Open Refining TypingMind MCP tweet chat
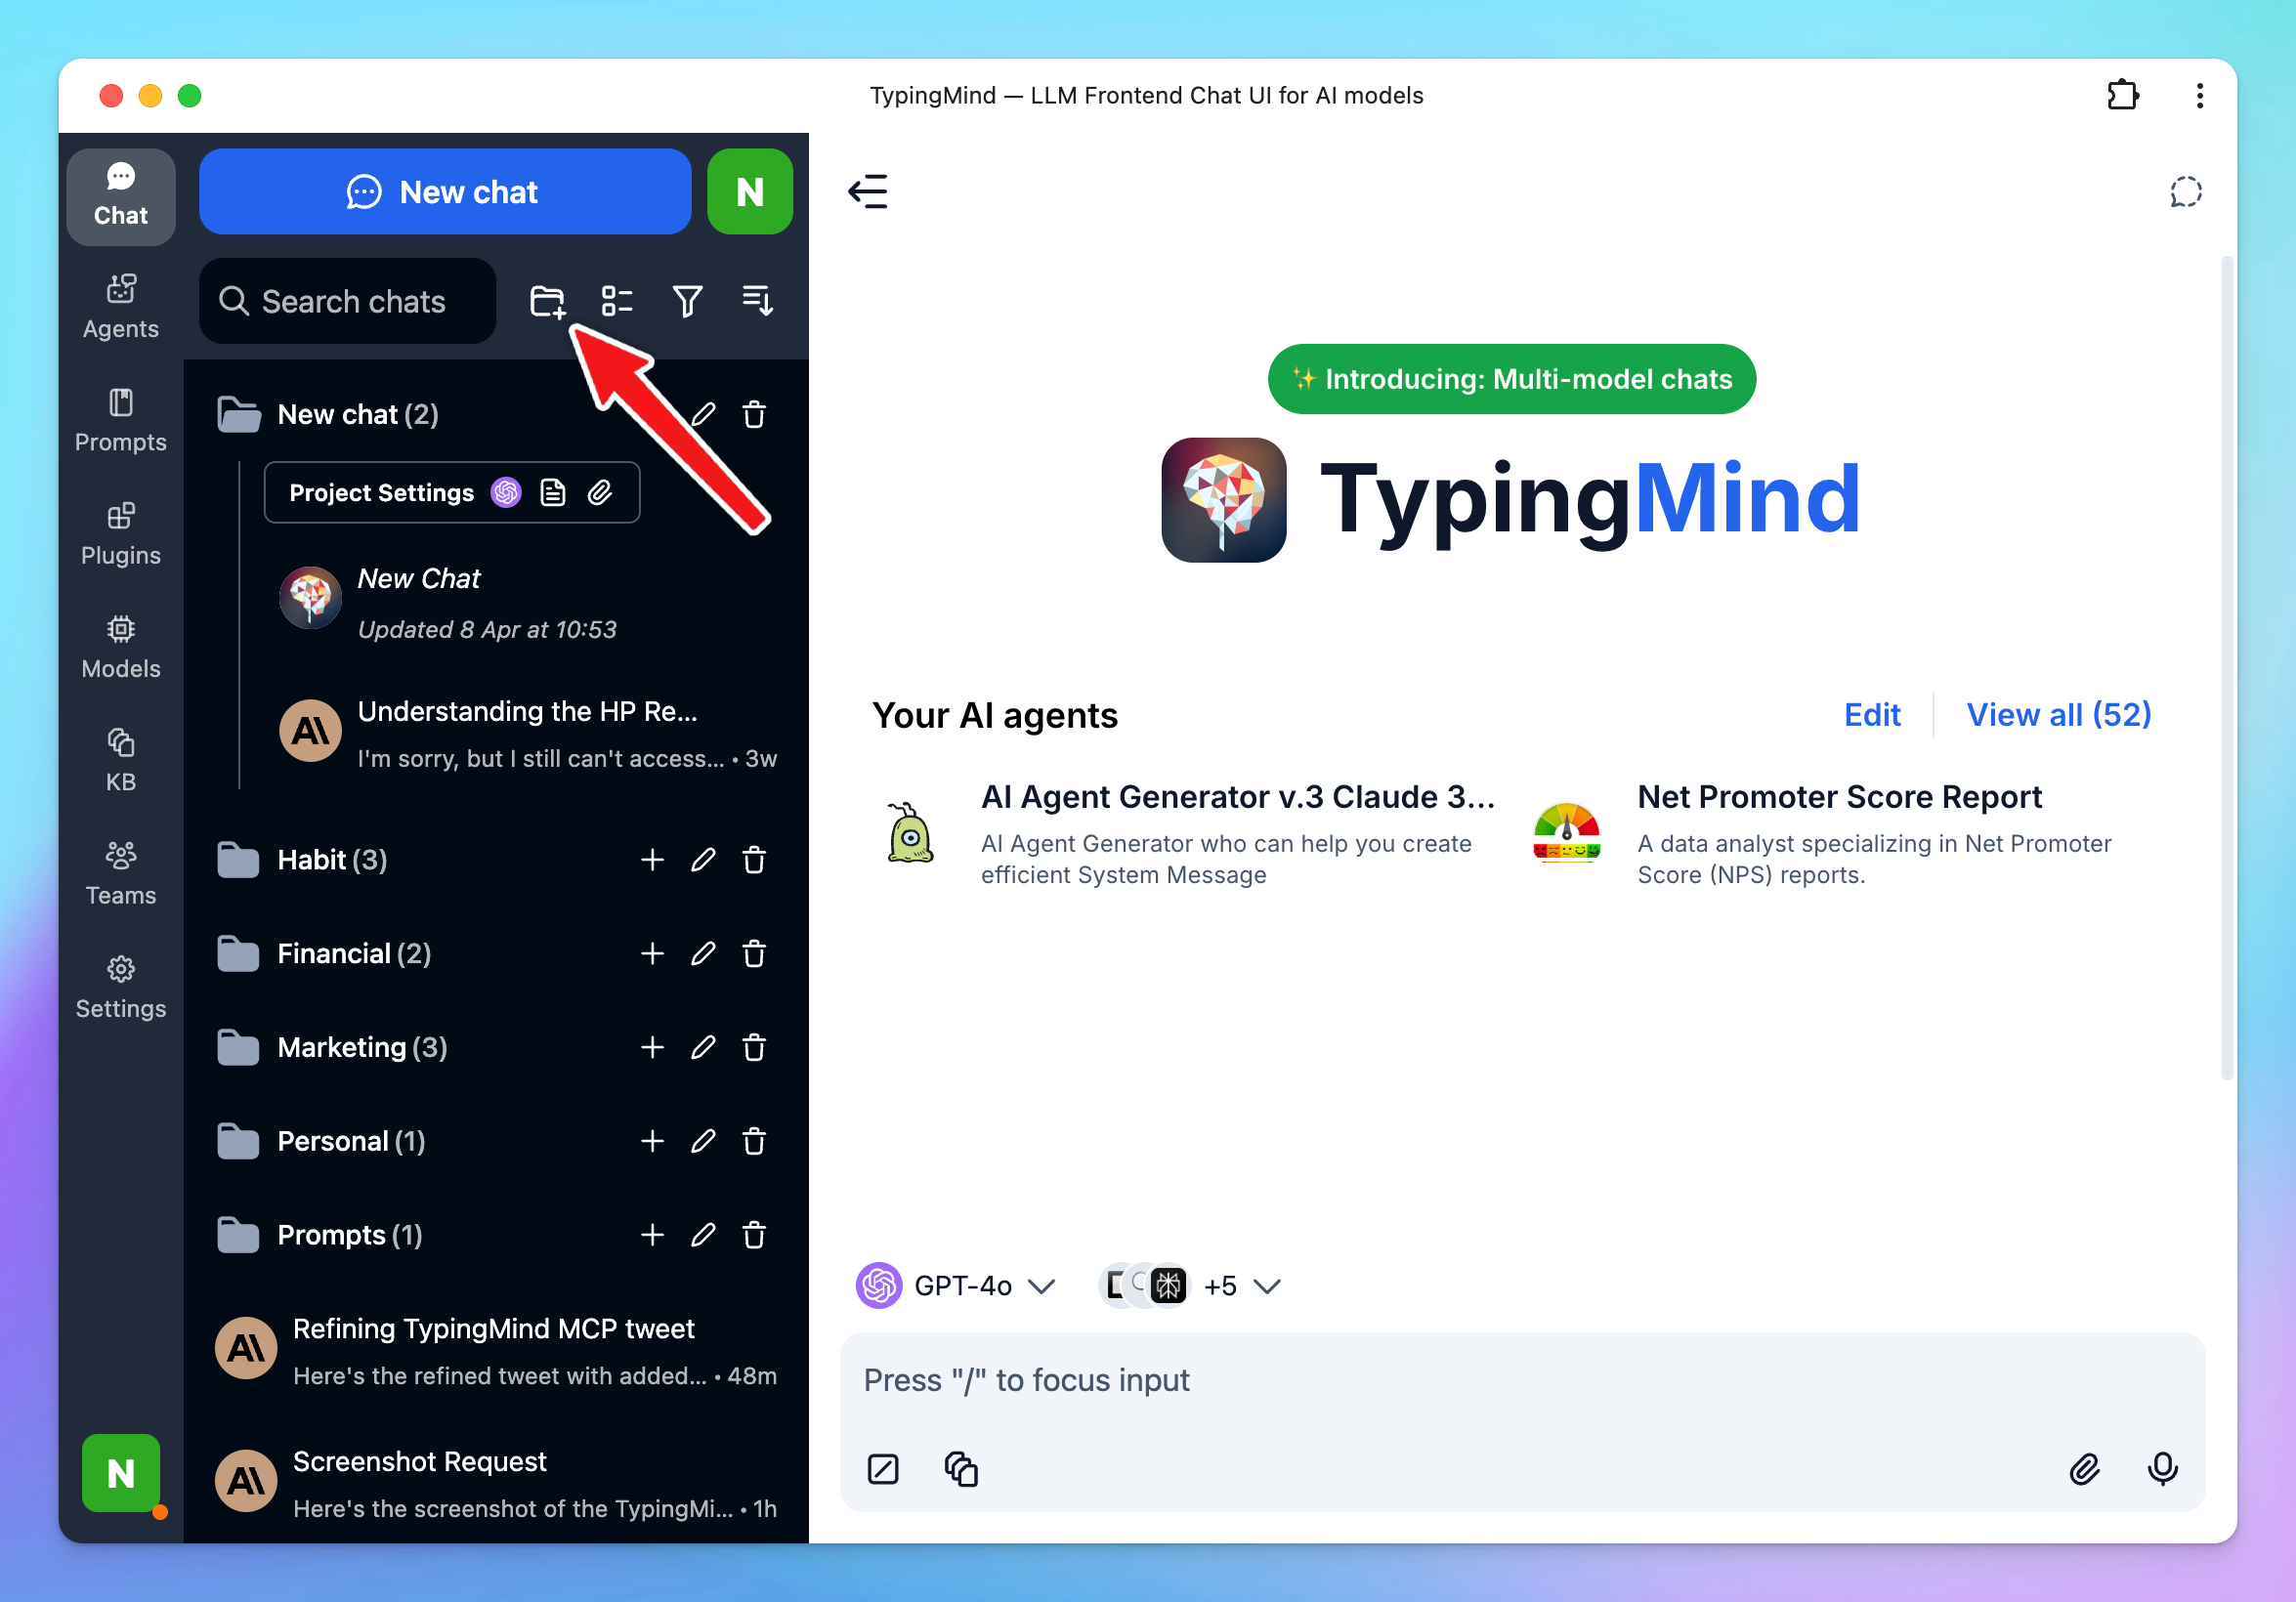2296x1602 pixels. [496, 1351]
